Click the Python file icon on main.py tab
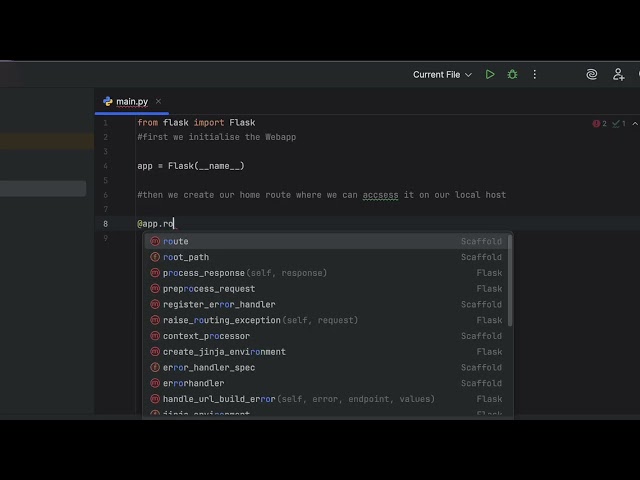Viewport: 640px width, 480px height. (108, 101)
